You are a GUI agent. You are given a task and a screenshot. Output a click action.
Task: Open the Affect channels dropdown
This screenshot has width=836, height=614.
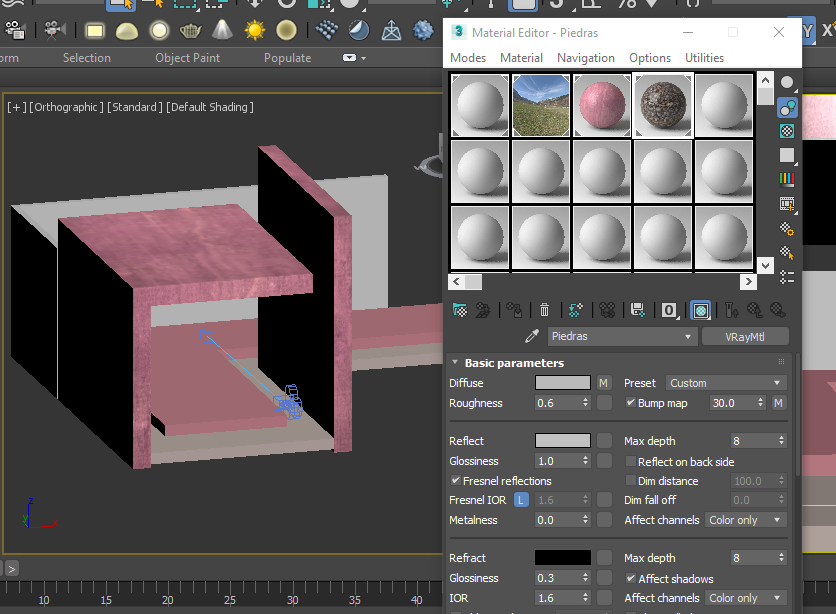click(x=744, y=519)
